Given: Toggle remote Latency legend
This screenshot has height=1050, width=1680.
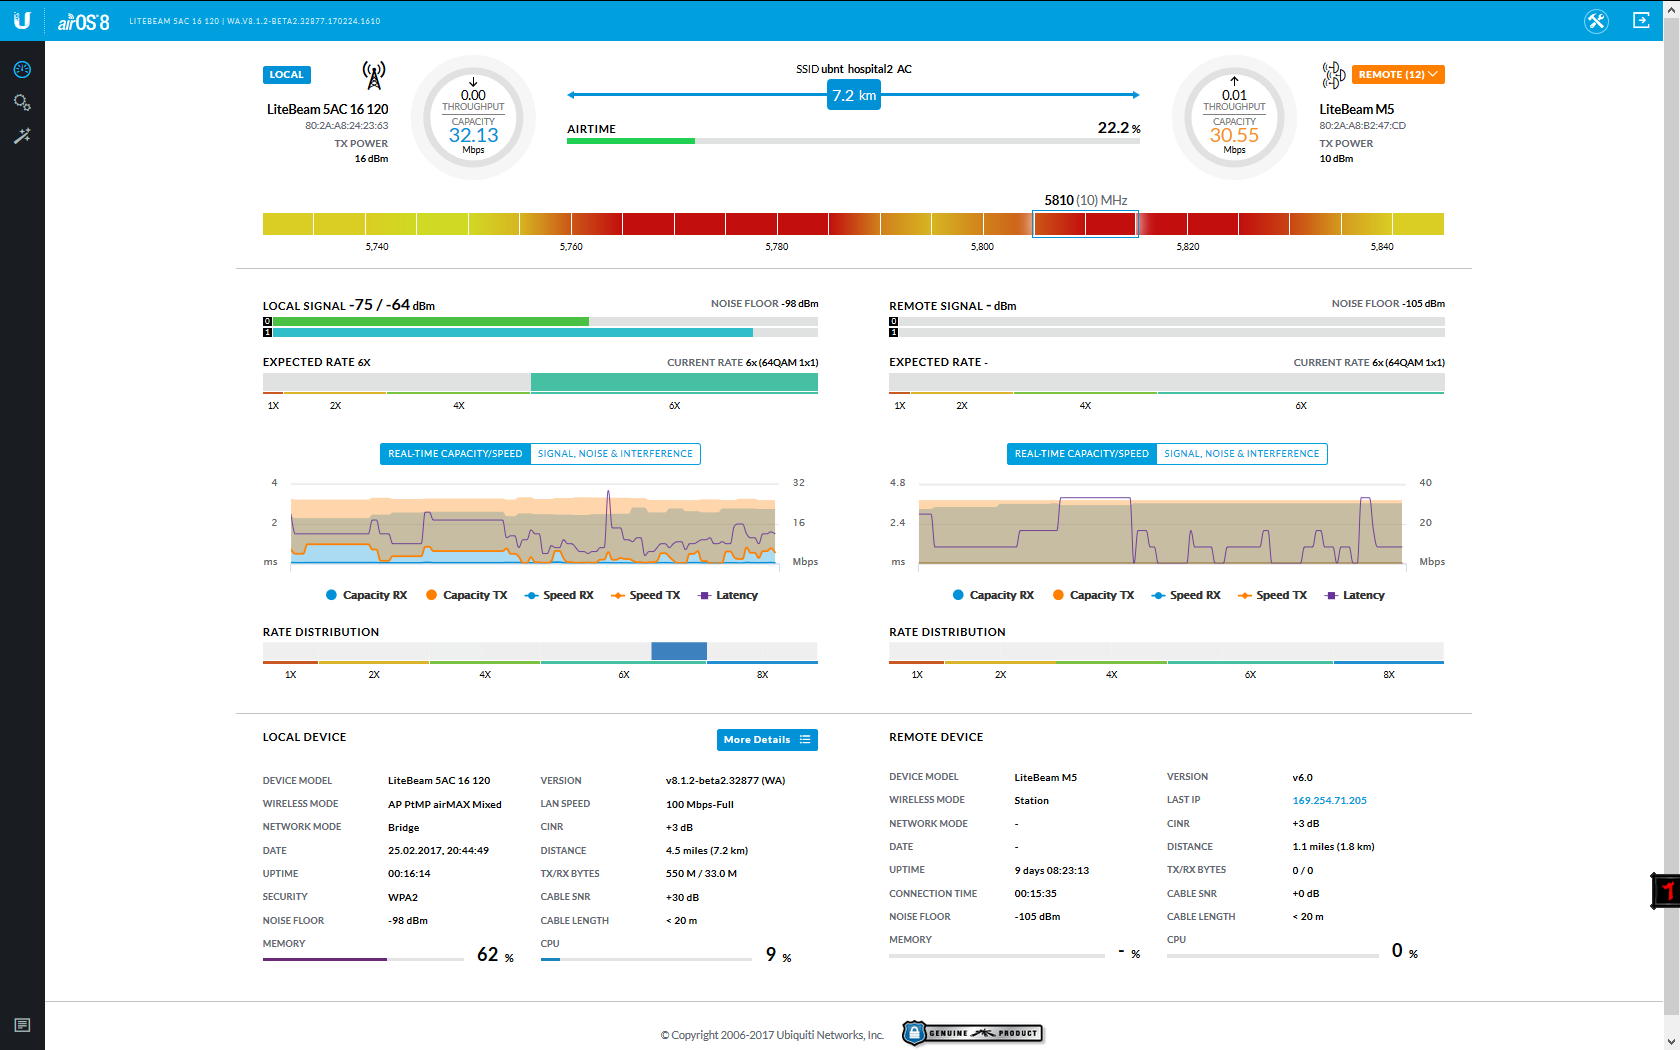Looking at the screenshot, I should point(1355,595).
